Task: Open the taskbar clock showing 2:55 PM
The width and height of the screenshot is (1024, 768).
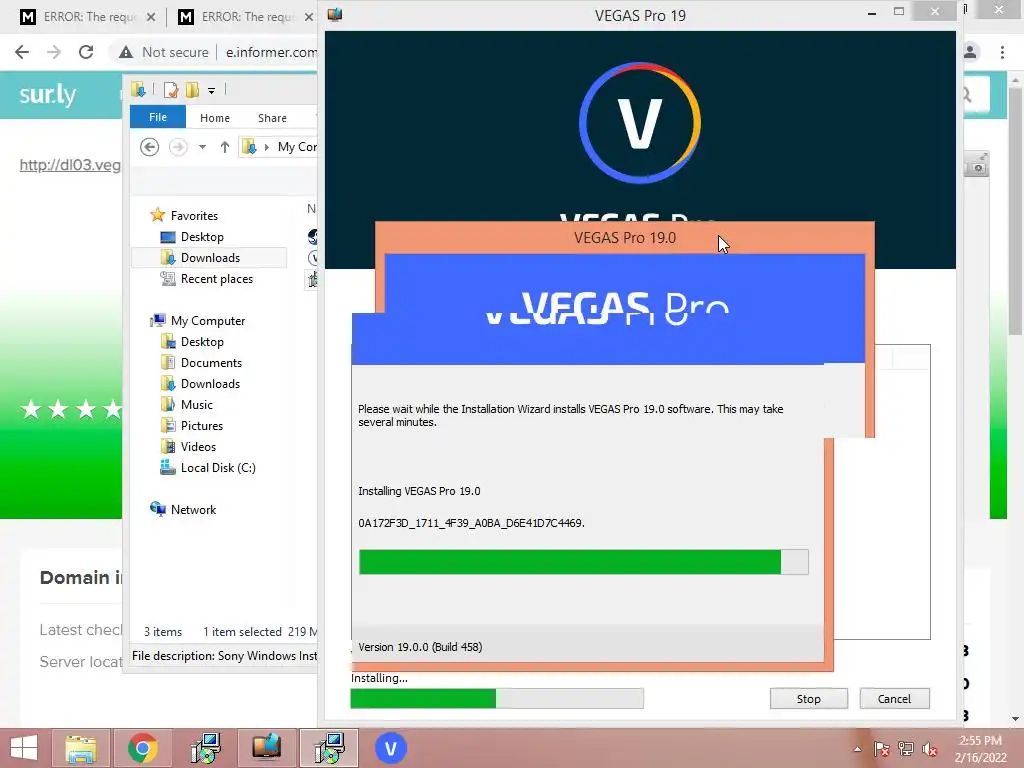Action: point(980,748)
